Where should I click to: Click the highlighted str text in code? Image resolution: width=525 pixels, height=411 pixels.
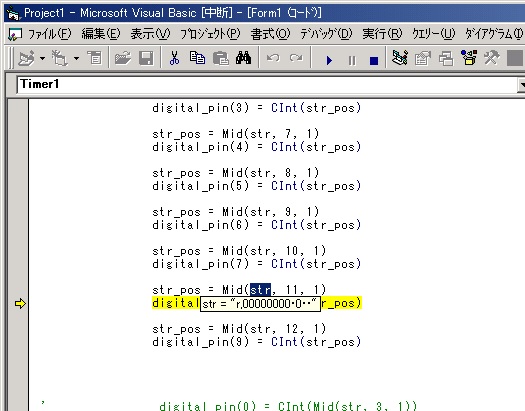tap(260, 290)
